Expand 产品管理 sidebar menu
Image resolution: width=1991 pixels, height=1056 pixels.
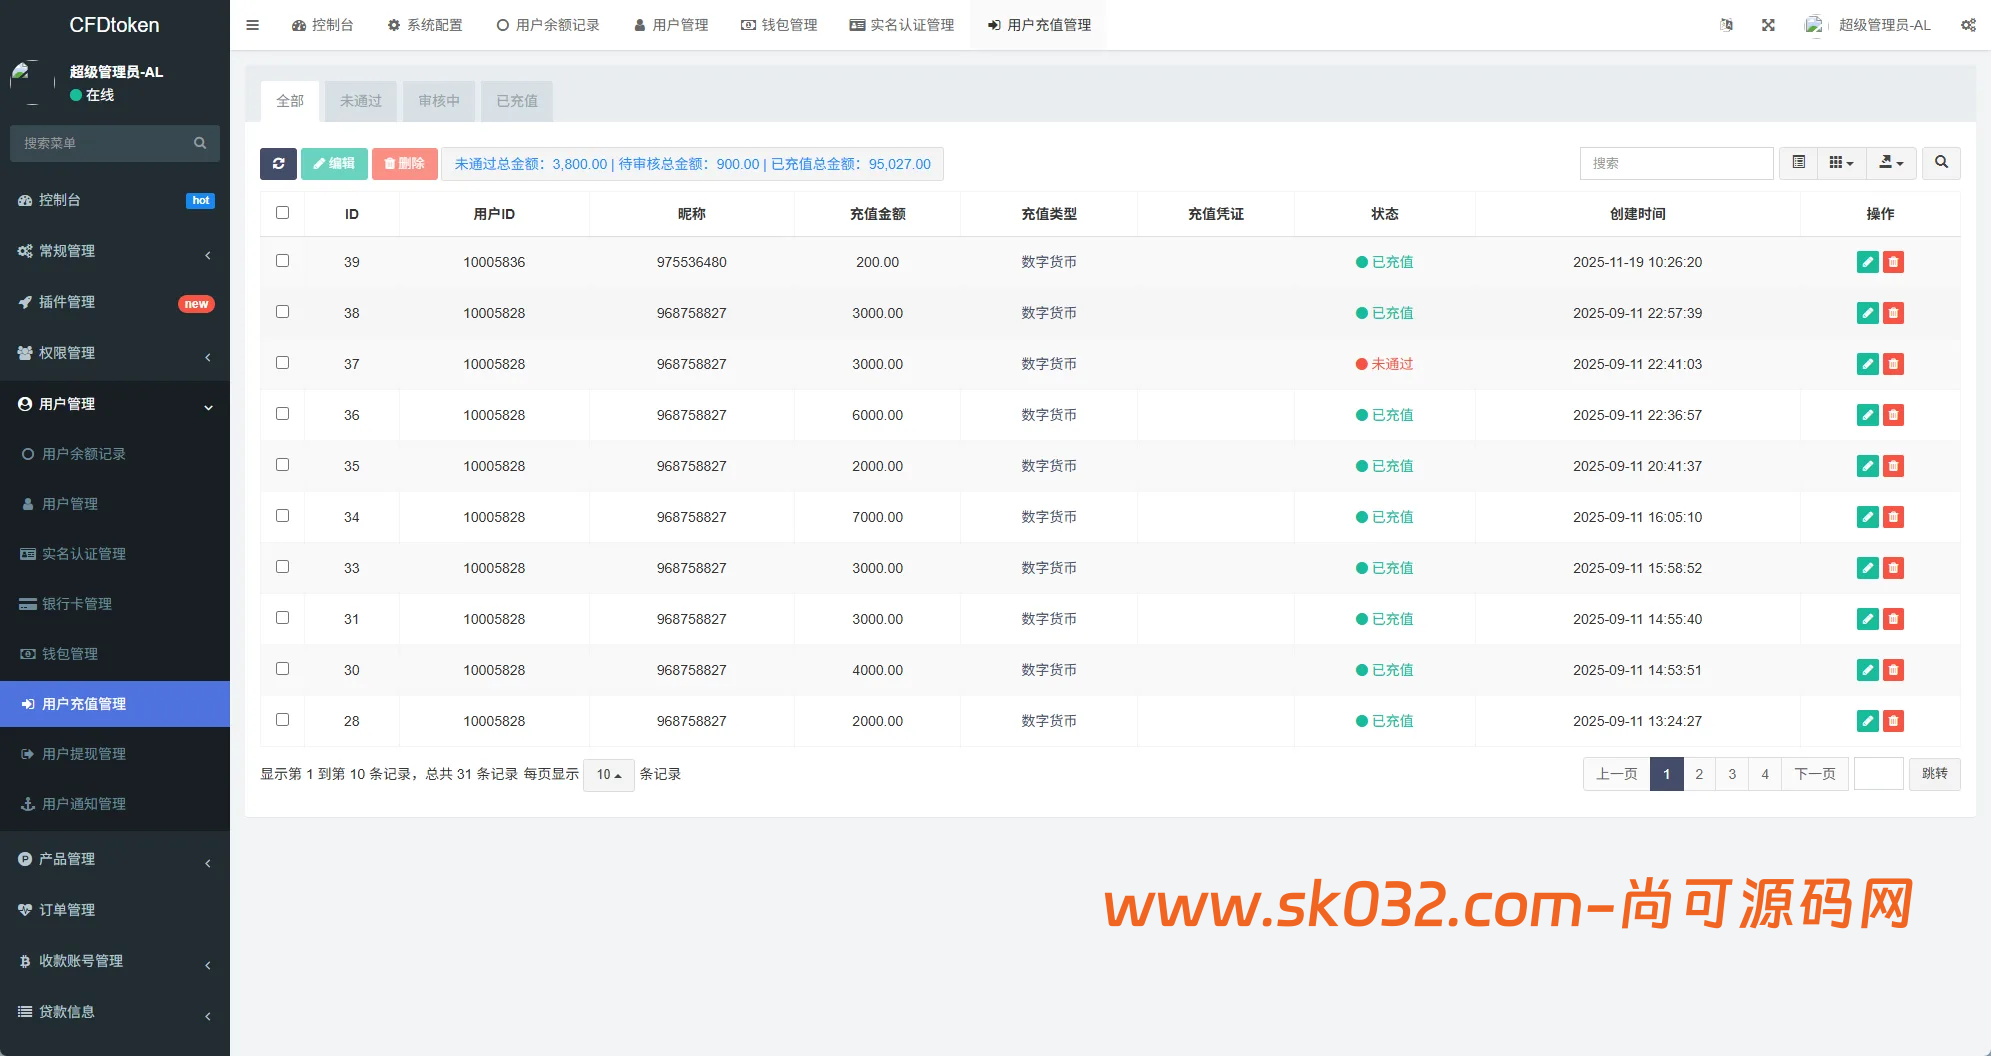tap(115, 859)
